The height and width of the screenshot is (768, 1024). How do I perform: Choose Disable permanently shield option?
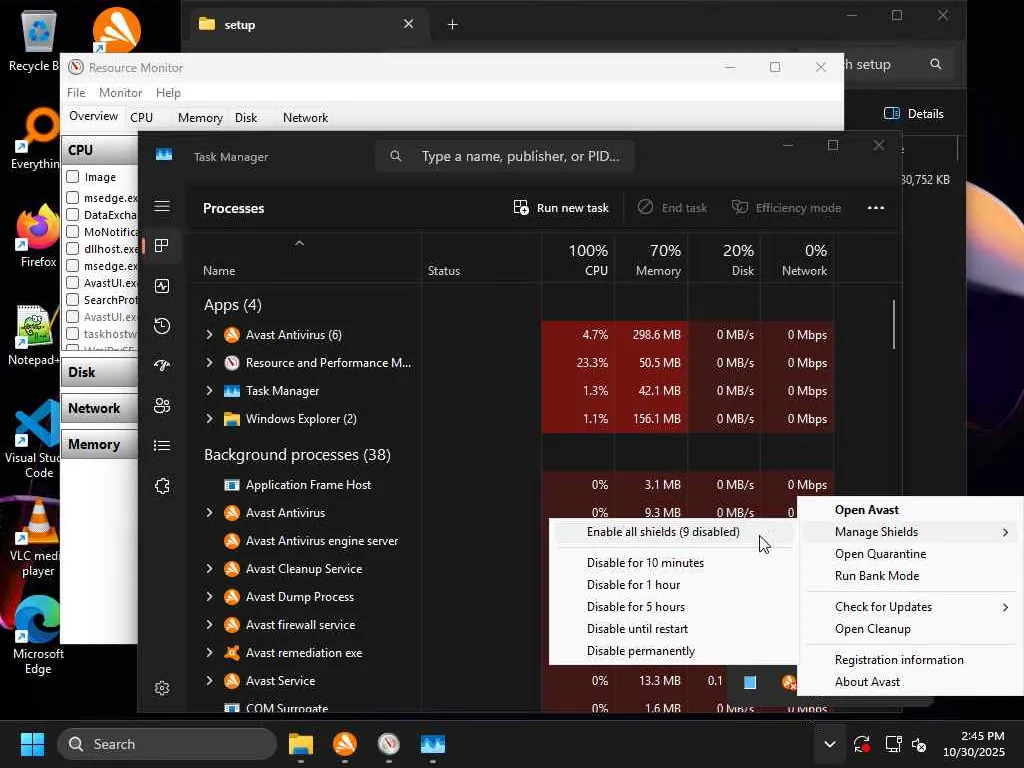pos(641,651)
